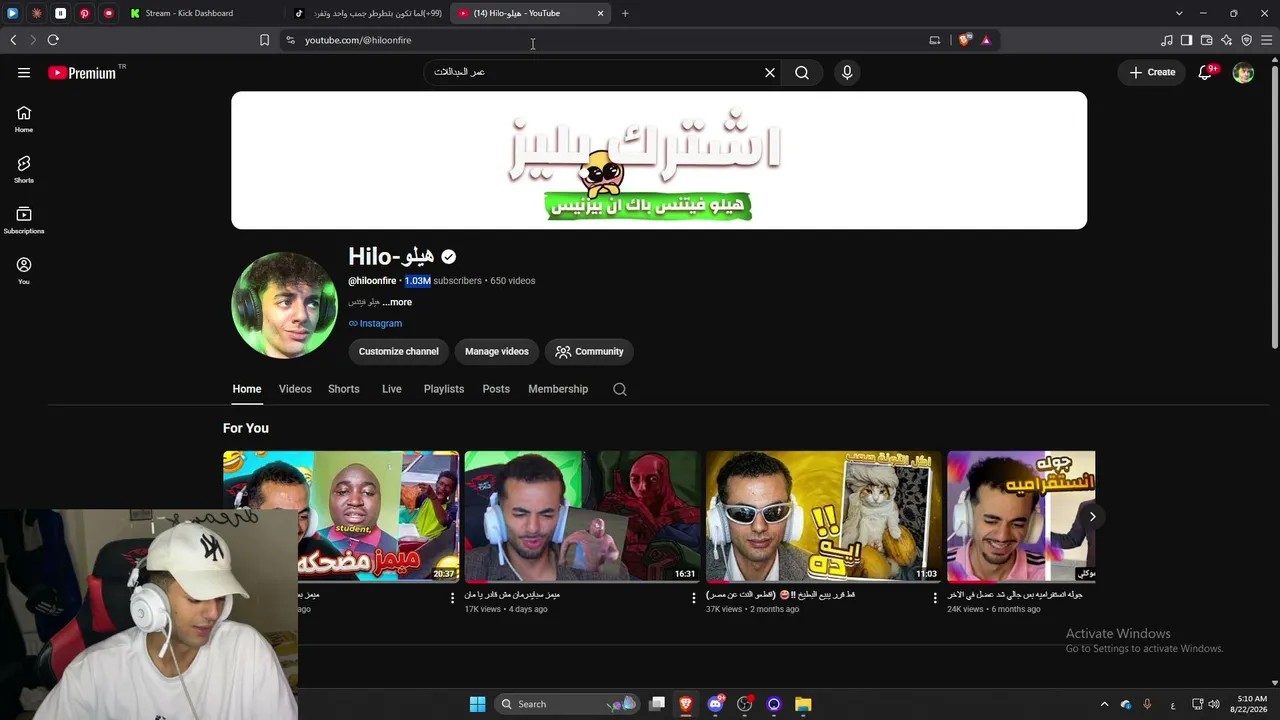Open options for the 17K views video
The height and width of the screenshot is (720, 1280).
(x=694, y=598)
